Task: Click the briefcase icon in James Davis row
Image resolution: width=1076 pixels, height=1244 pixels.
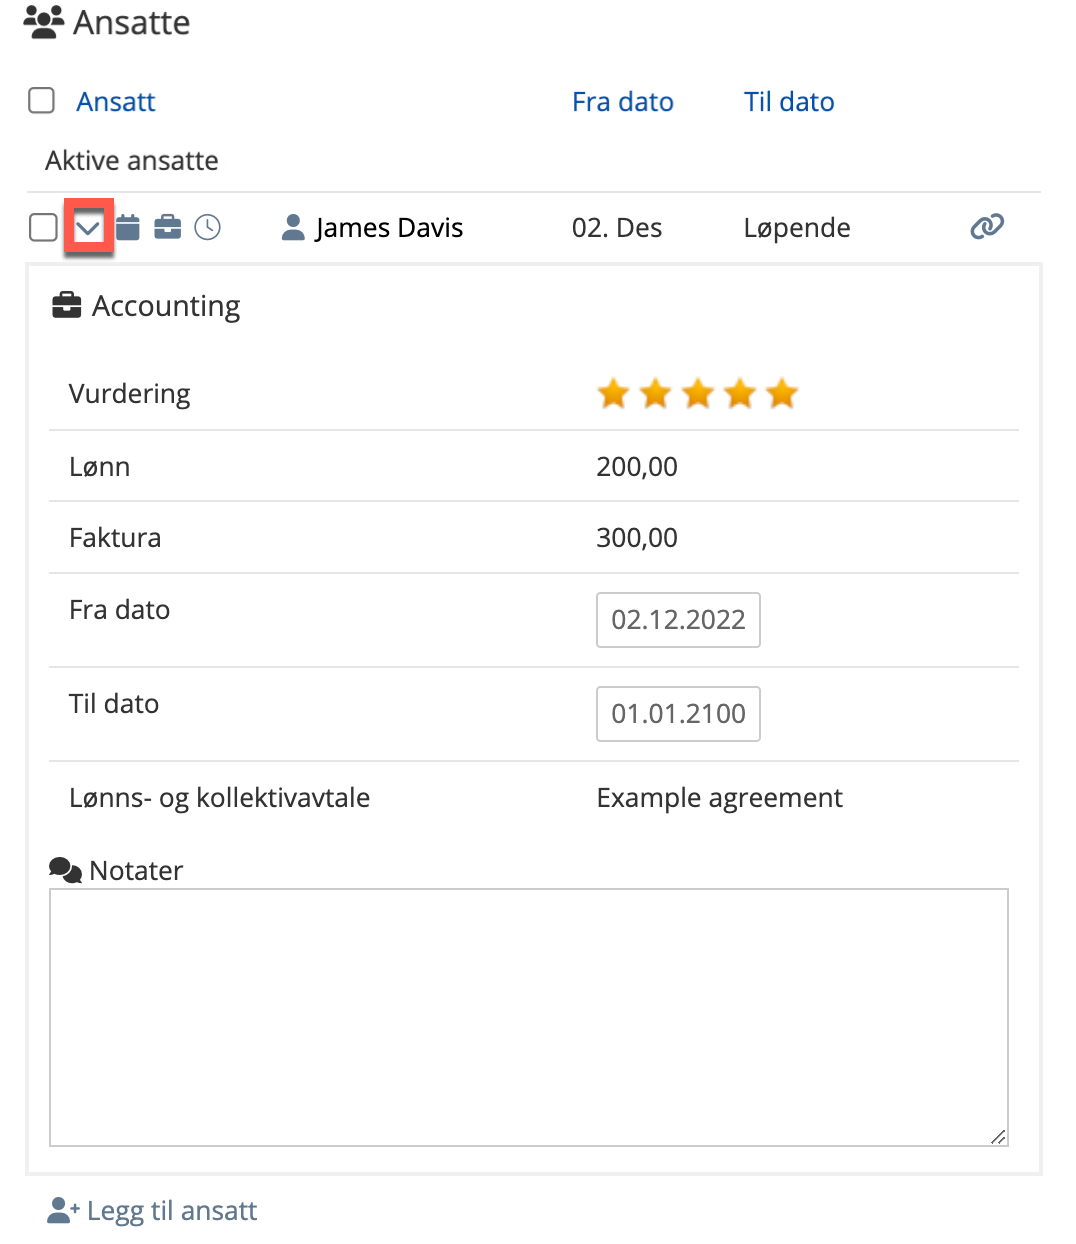Action: pos(168,228)
